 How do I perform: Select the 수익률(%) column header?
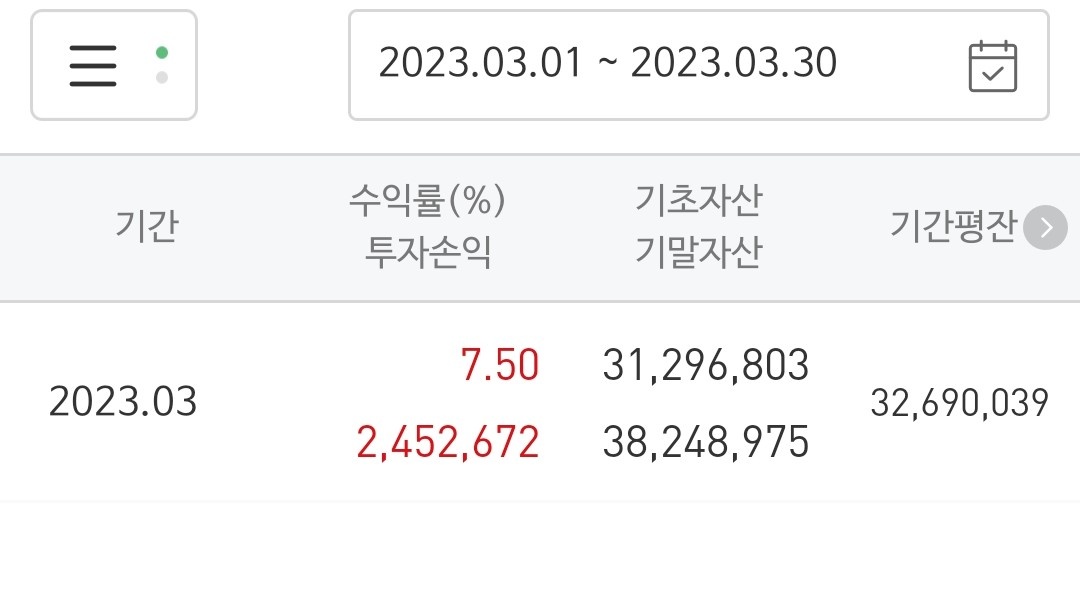(427, 201)
